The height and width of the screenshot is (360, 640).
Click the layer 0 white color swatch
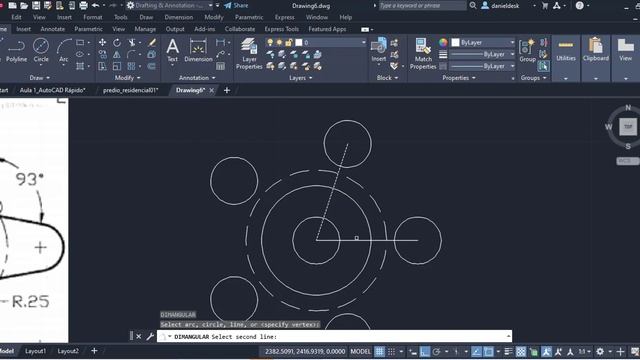(x=299, y=42)
